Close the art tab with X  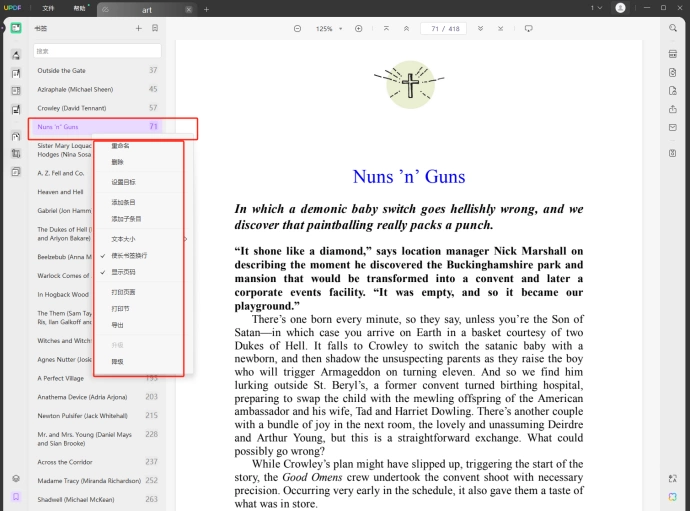(188, 10)
